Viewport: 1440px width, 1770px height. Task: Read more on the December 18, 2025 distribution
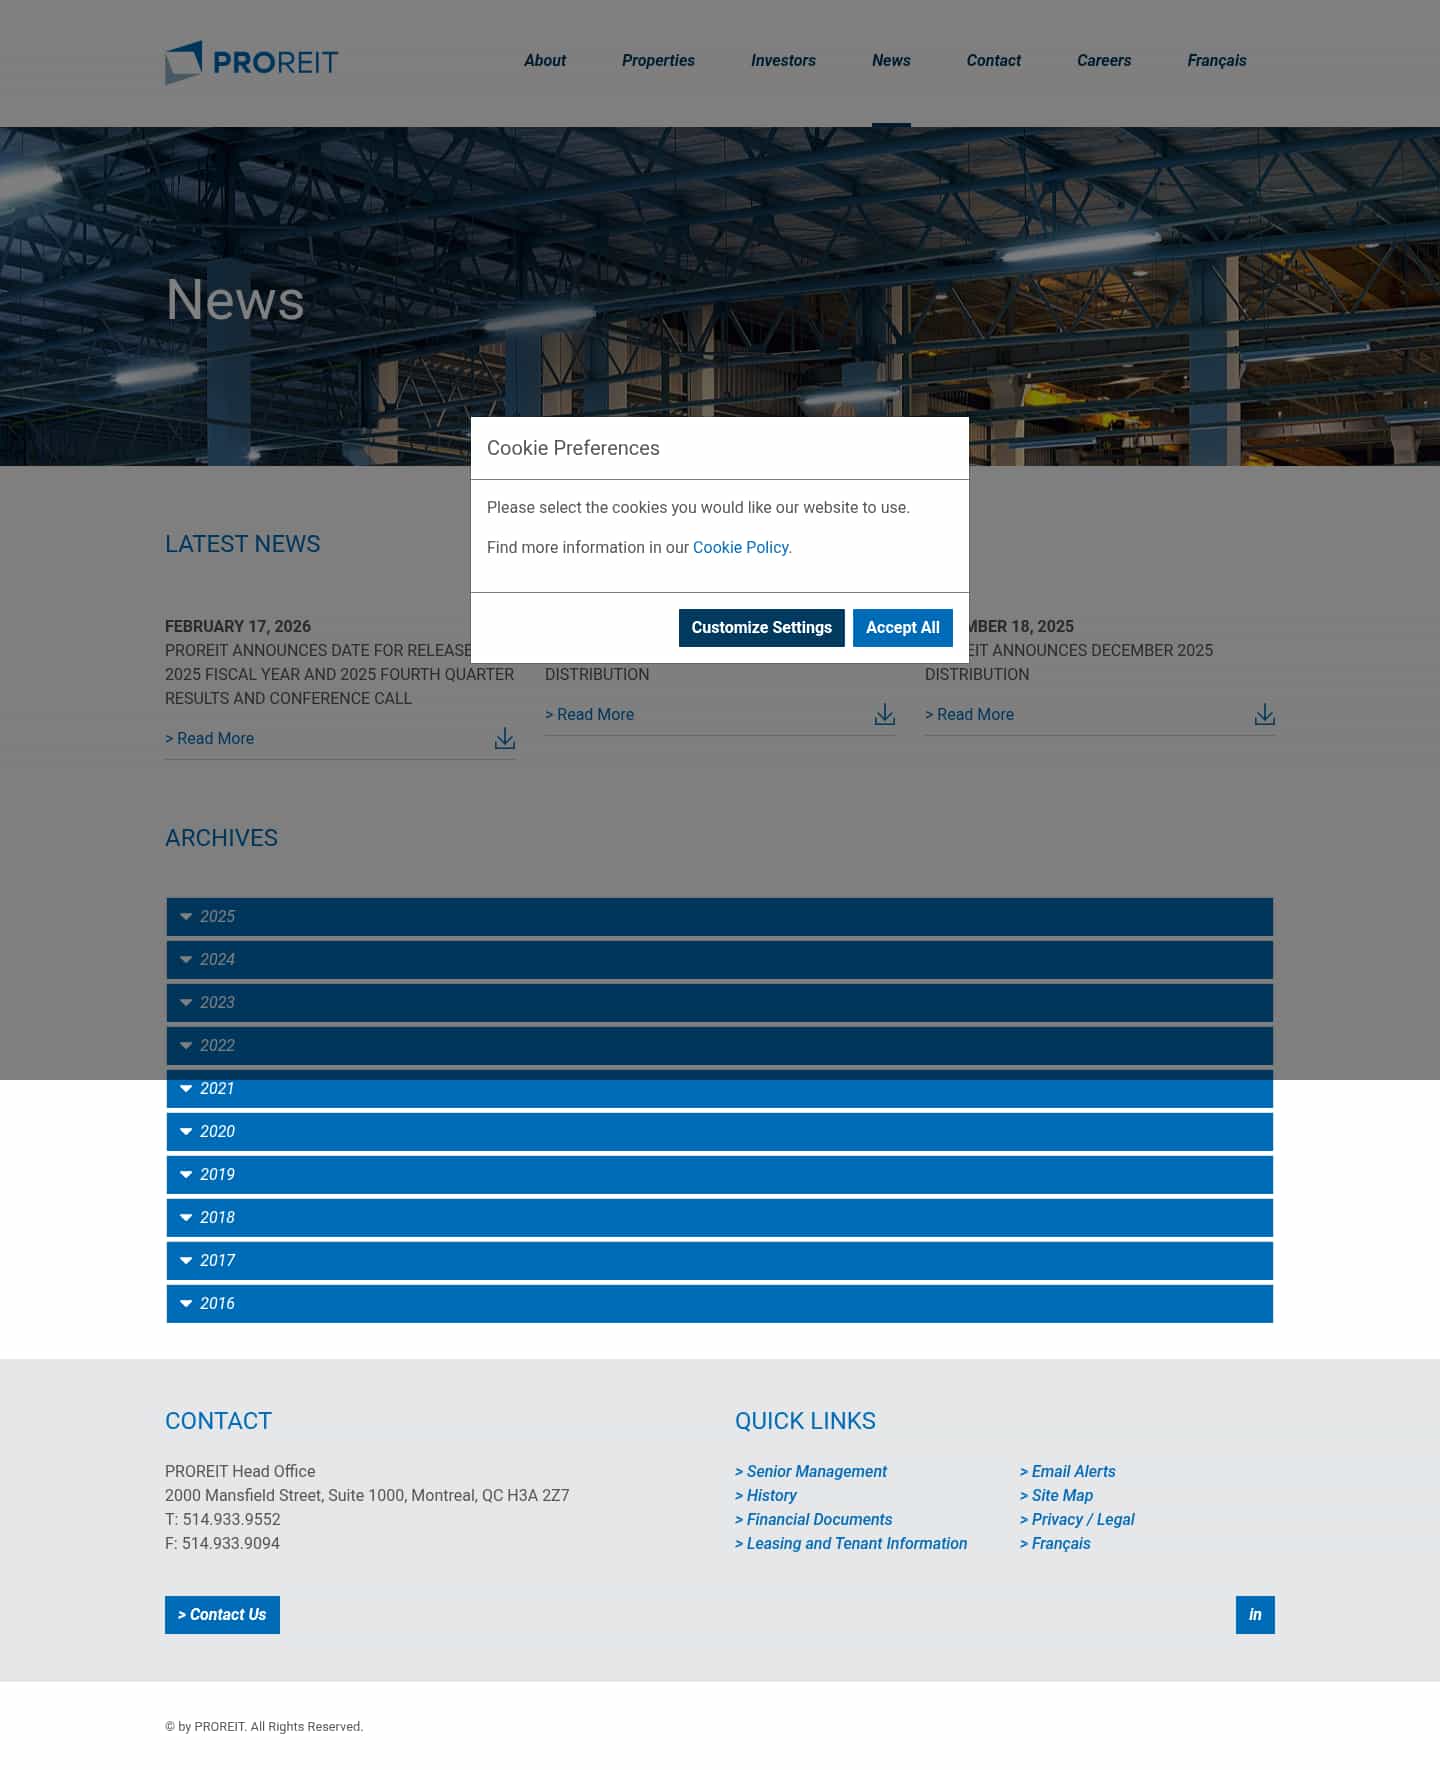coord(970,714)
